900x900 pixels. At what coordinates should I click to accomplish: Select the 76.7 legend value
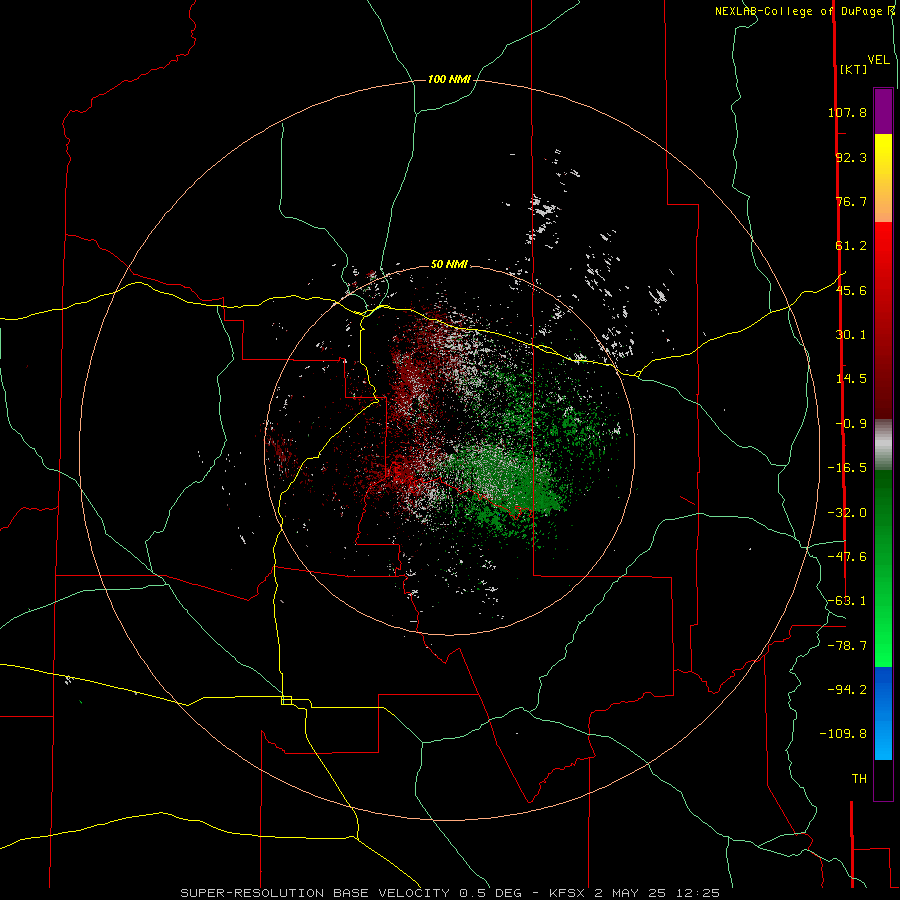[851, 201]
